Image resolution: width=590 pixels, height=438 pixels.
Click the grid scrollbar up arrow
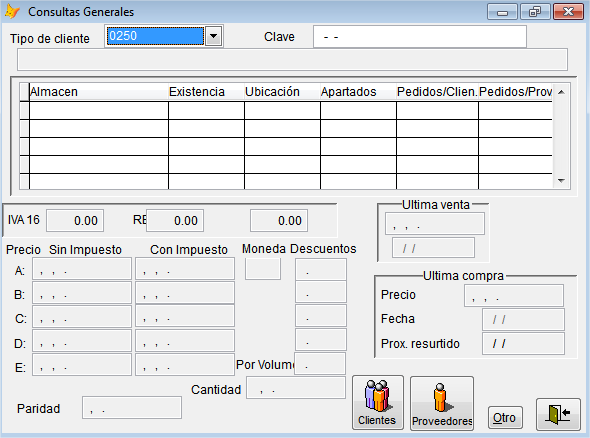tap(561, 92)
